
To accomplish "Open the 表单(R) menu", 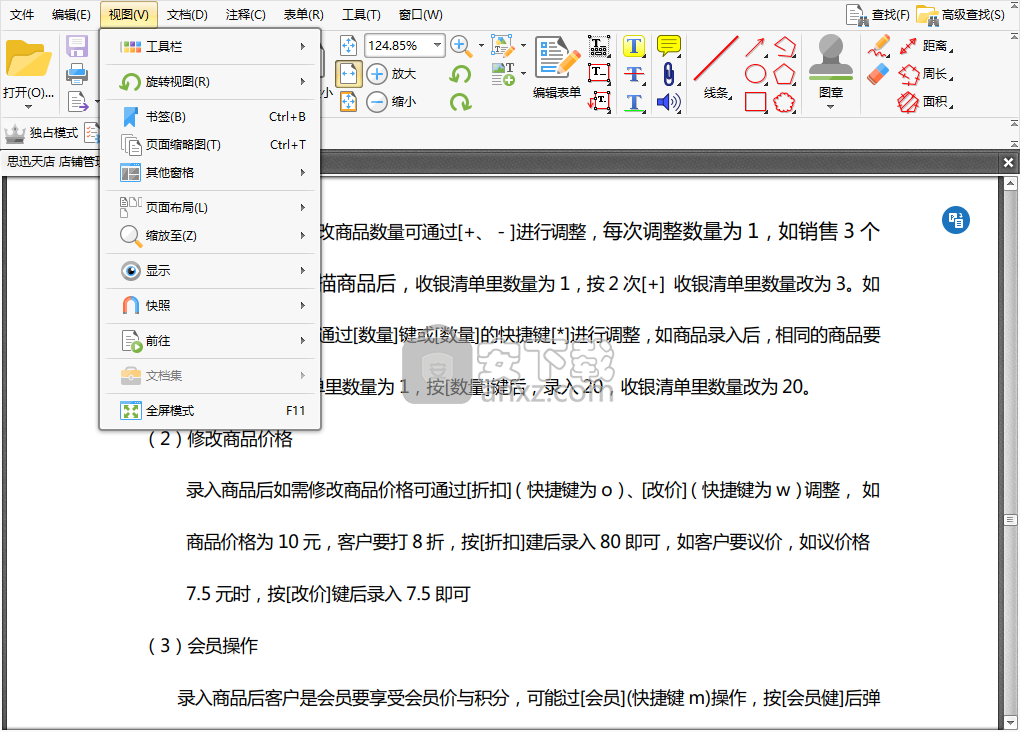I will coord(303,14).
